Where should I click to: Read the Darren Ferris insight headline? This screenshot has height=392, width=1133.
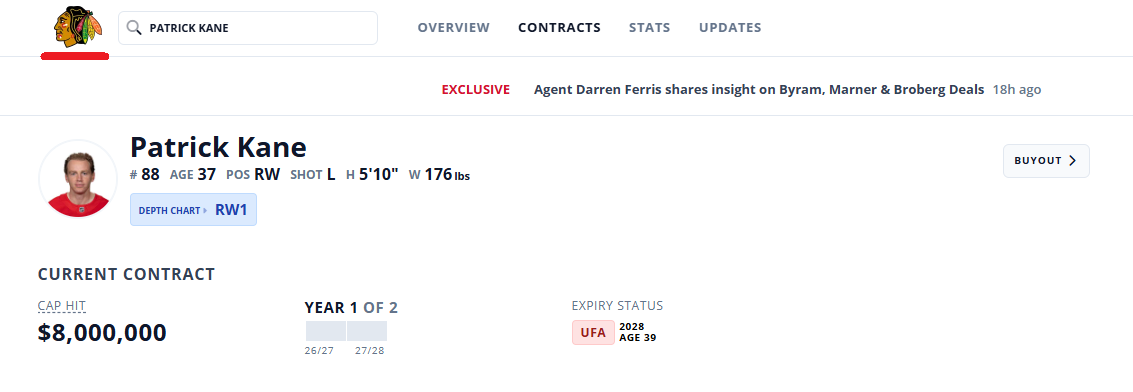[x=759, y=90]
